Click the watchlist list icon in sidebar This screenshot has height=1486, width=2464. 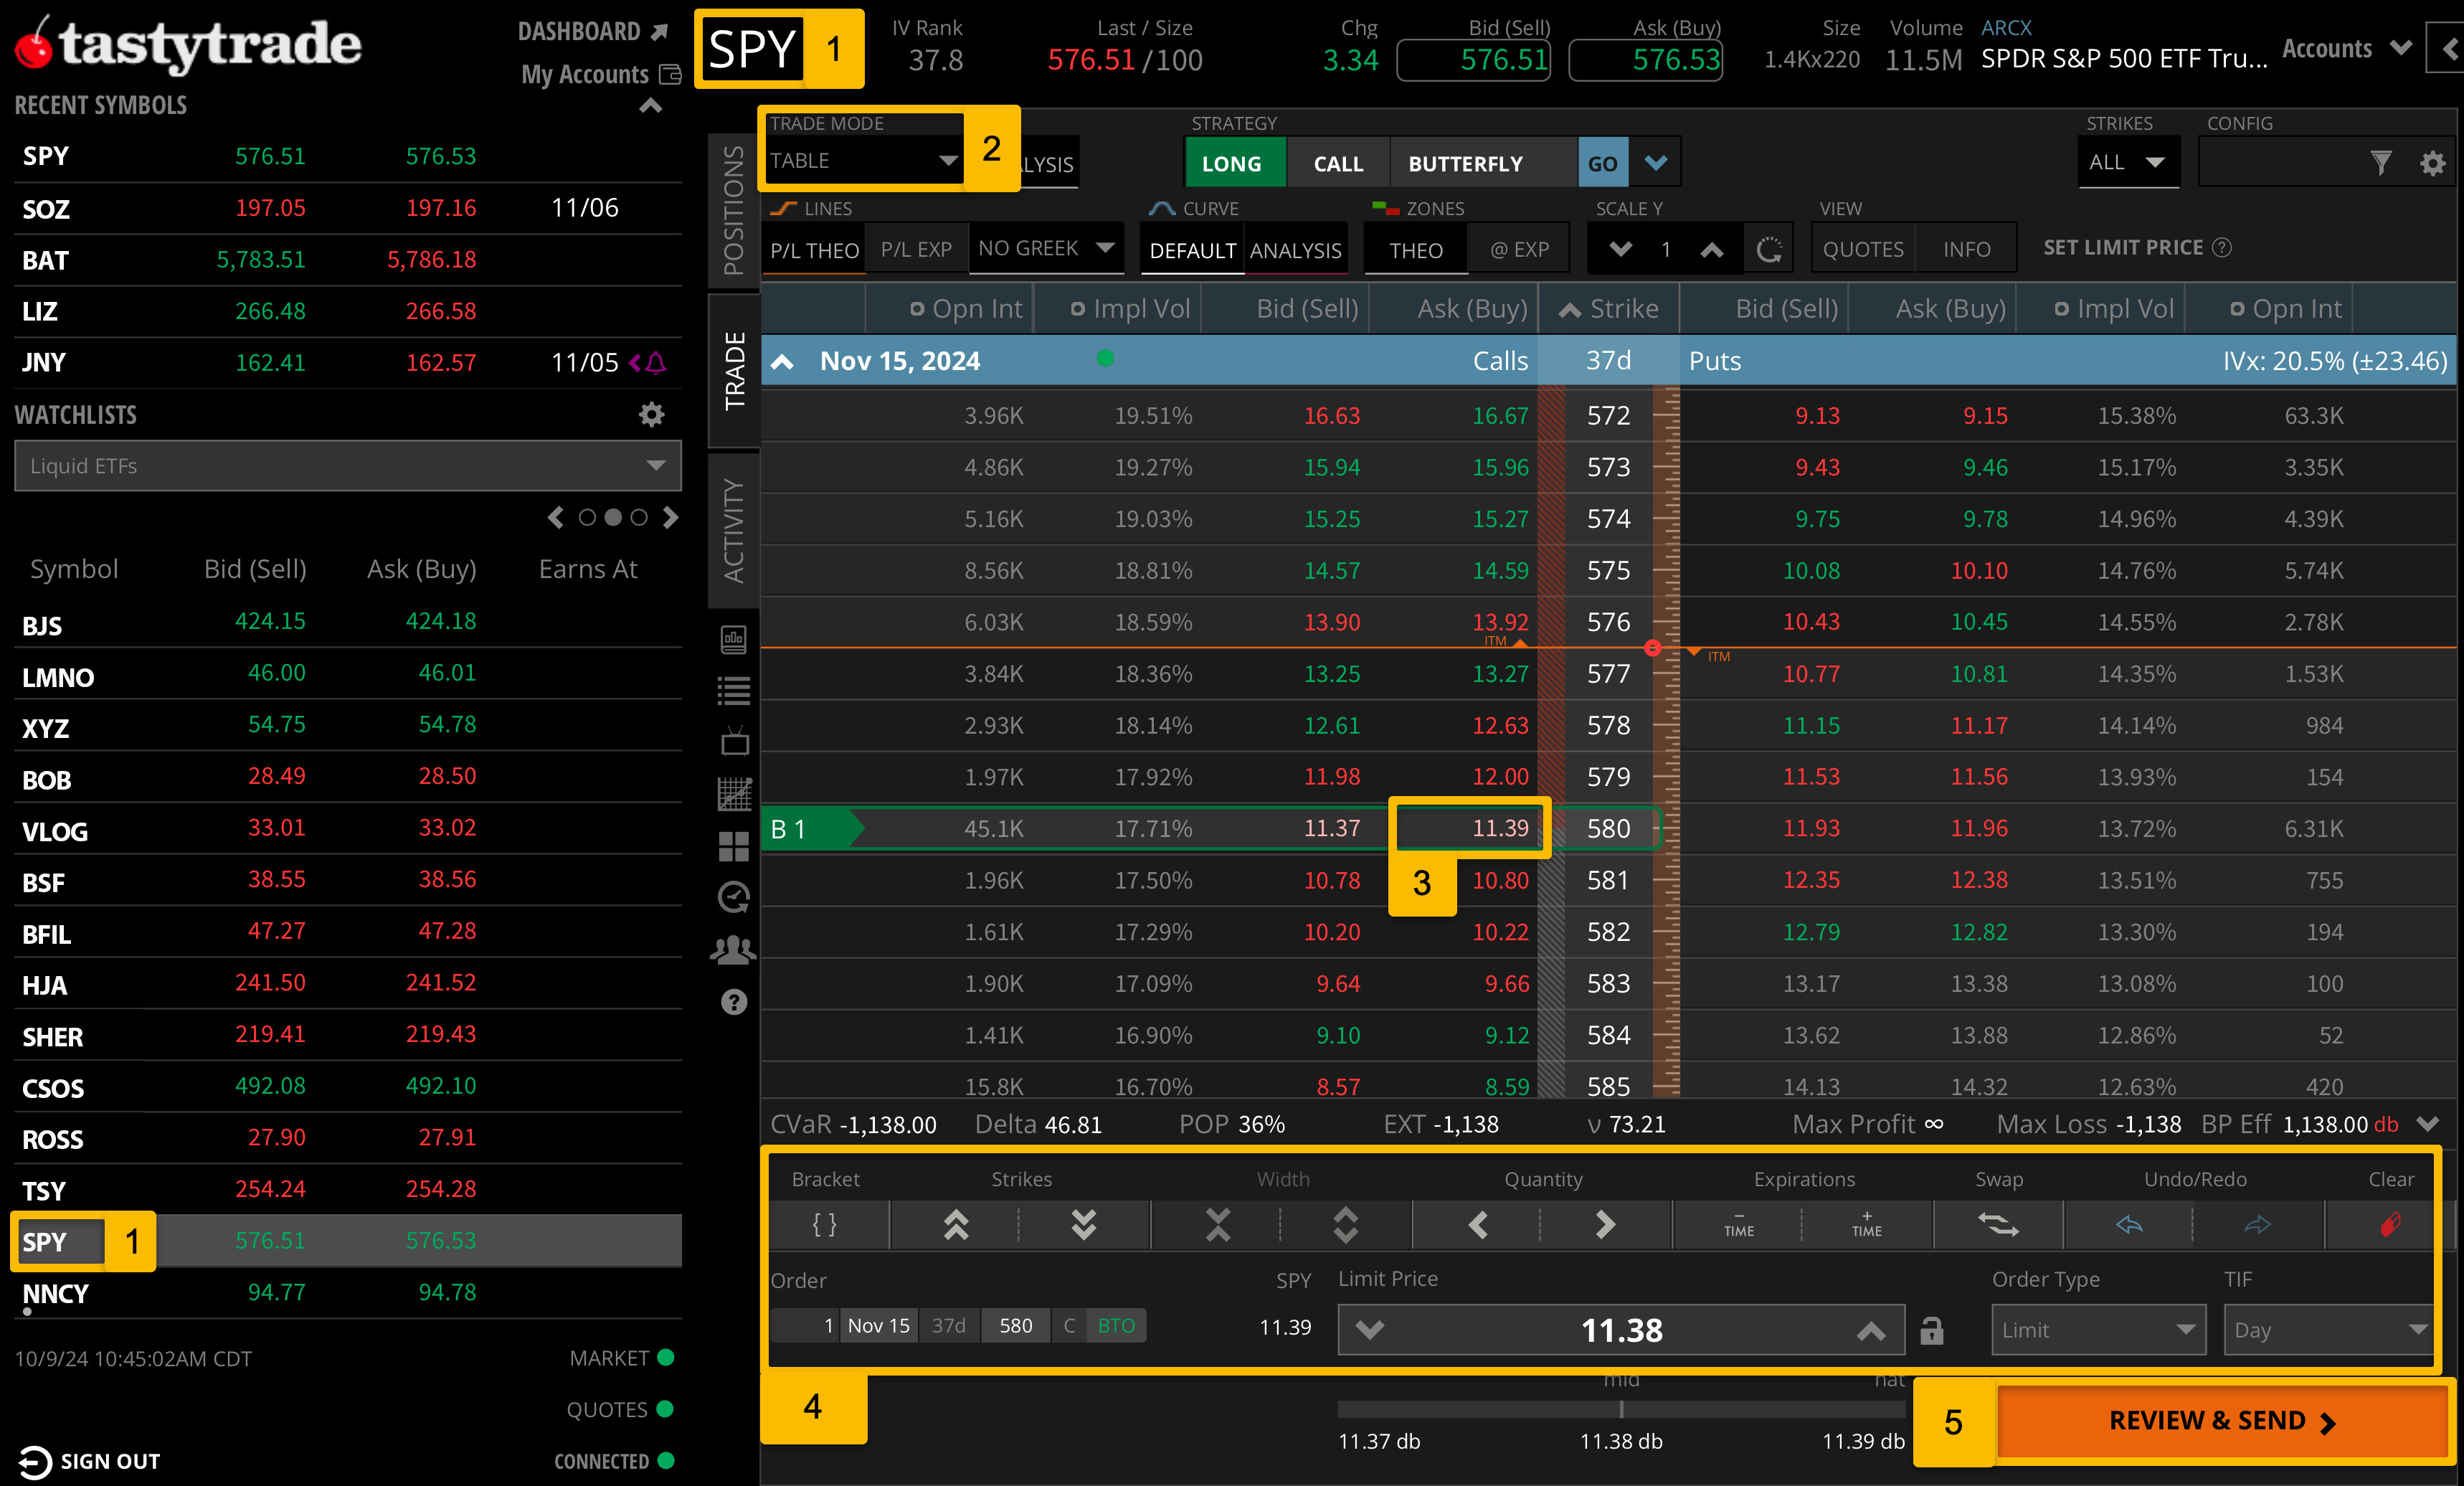click(735, 690)
